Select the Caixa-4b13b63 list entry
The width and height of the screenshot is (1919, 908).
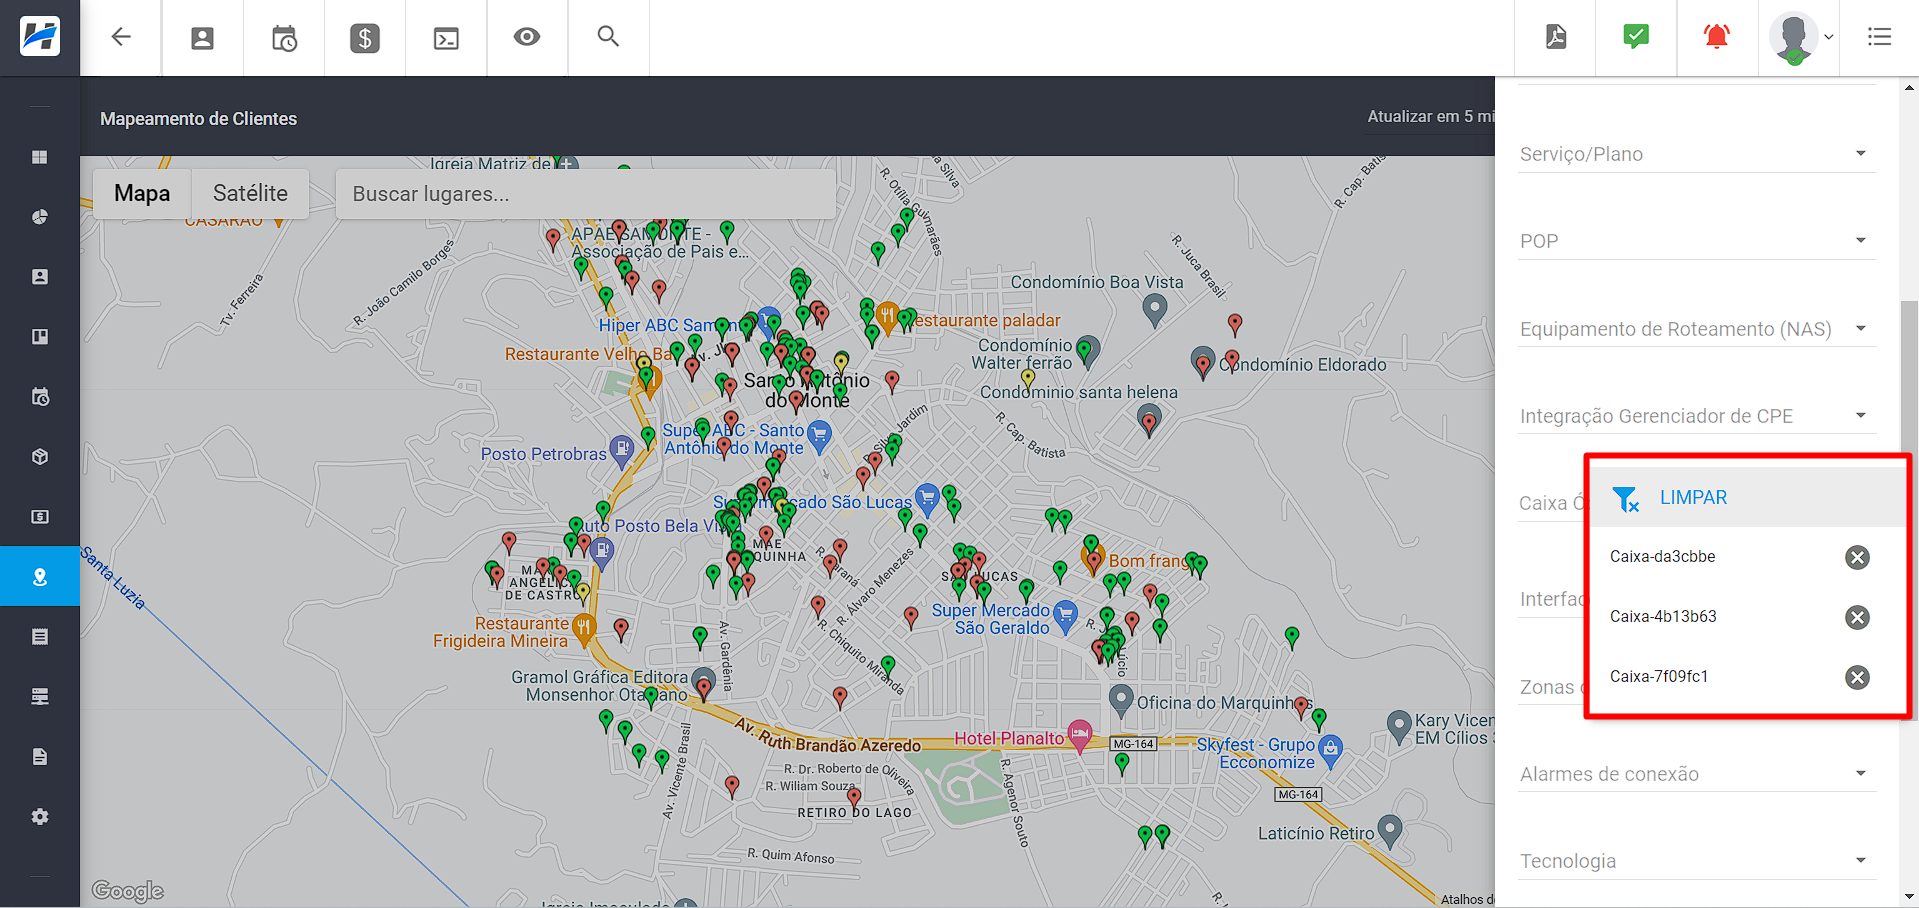pos(1663,617)
